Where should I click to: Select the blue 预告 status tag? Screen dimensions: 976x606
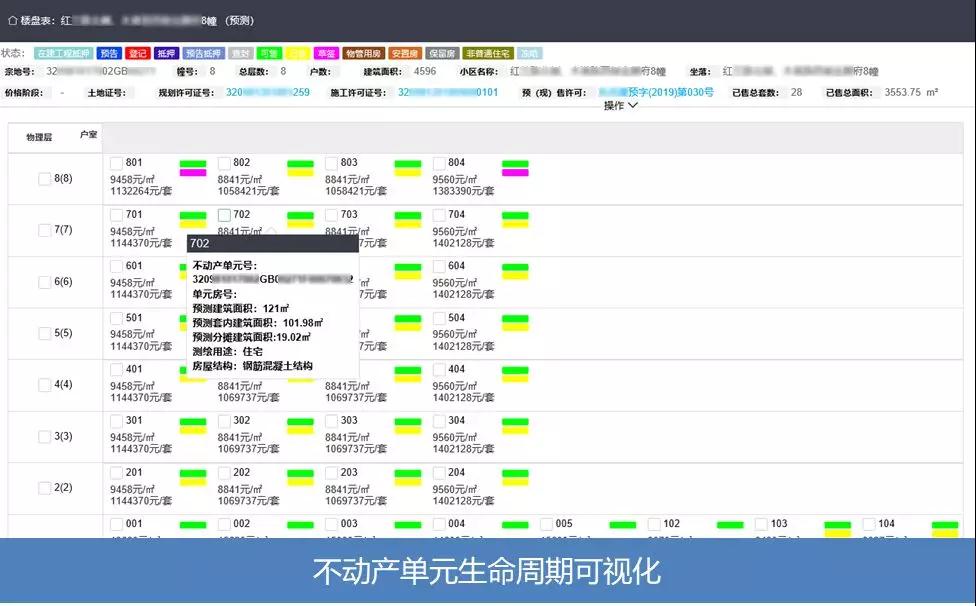(x=110, y=53)
